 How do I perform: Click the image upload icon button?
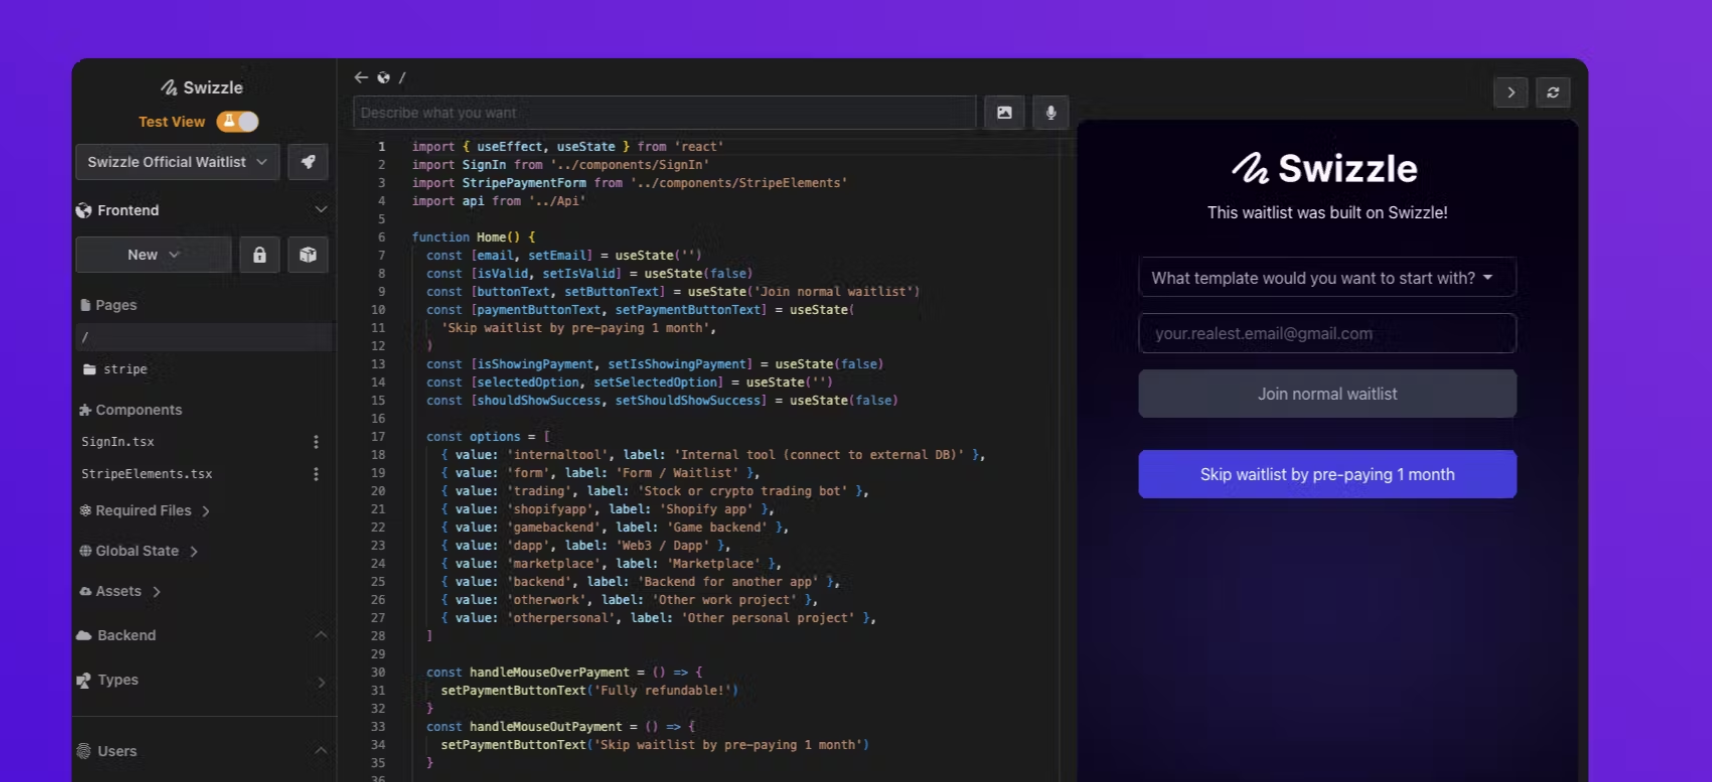1004,113
